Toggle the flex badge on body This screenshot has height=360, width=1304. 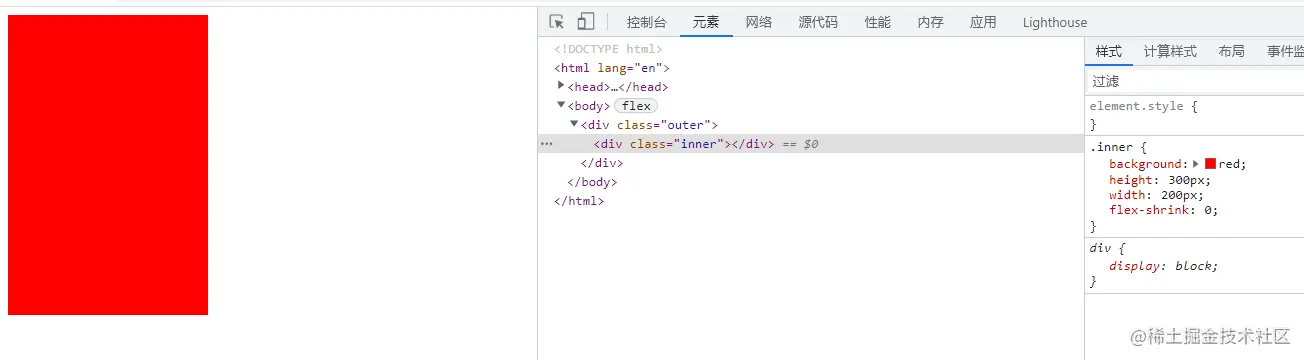pos(636,106)
